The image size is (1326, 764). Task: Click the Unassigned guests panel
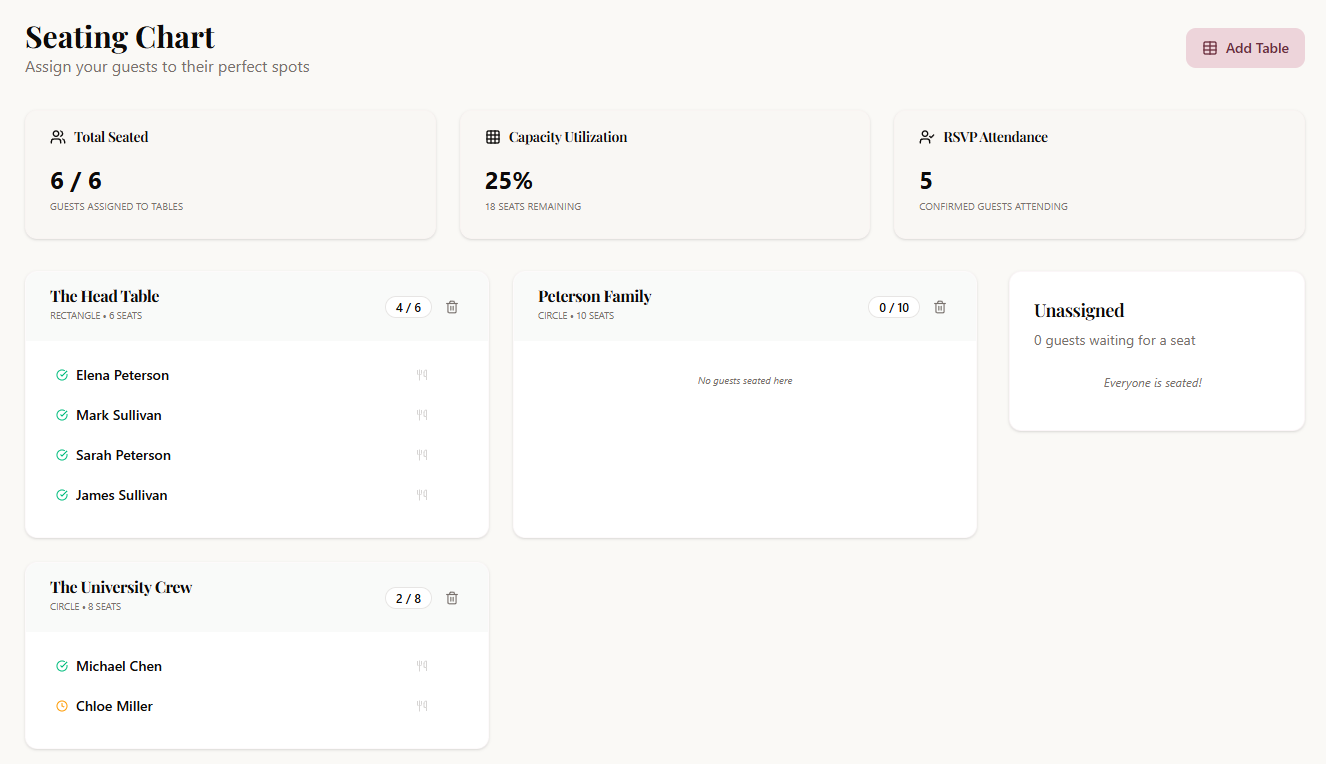(x=1156, y=351)
